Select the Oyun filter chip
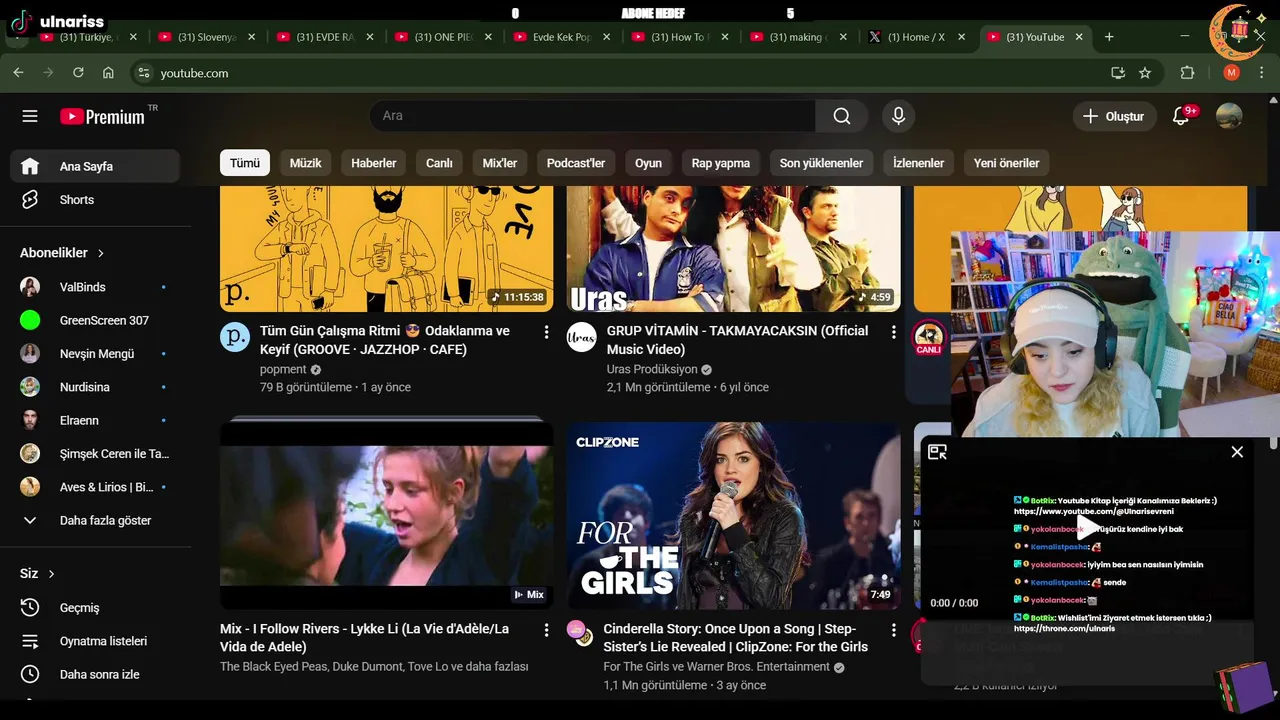Screen dimensions: 1280x720 point(648,163)
